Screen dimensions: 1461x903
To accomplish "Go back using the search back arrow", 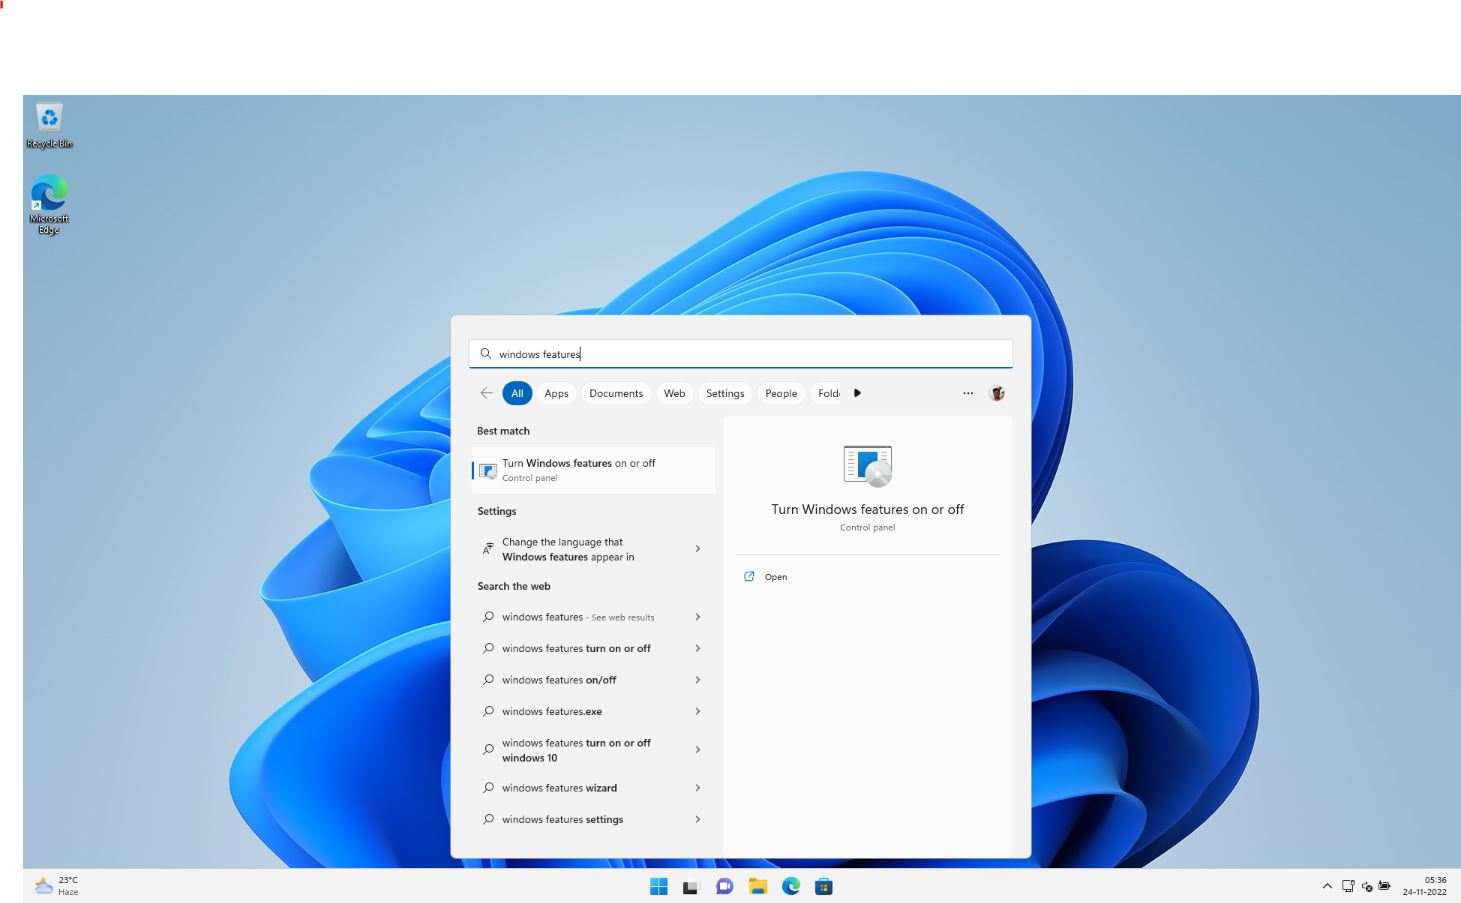I will 486,393.
